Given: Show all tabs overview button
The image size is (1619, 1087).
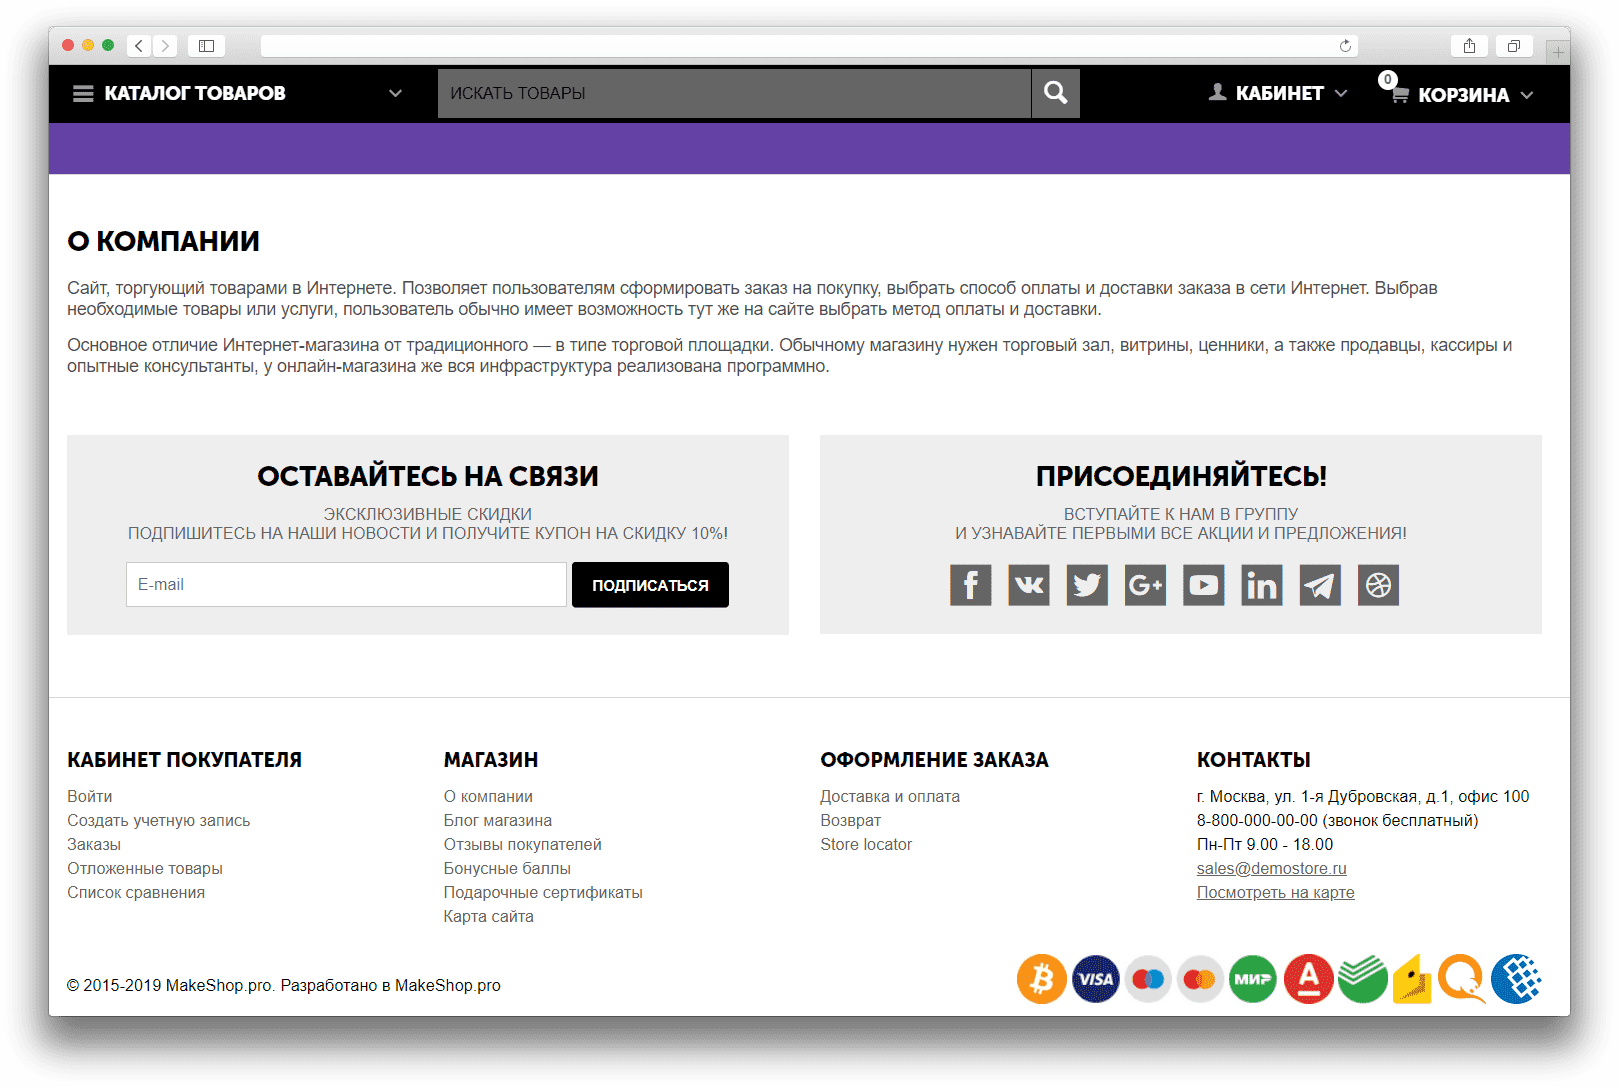Looking at the screenshot, I should click(x=1514, y=46).
